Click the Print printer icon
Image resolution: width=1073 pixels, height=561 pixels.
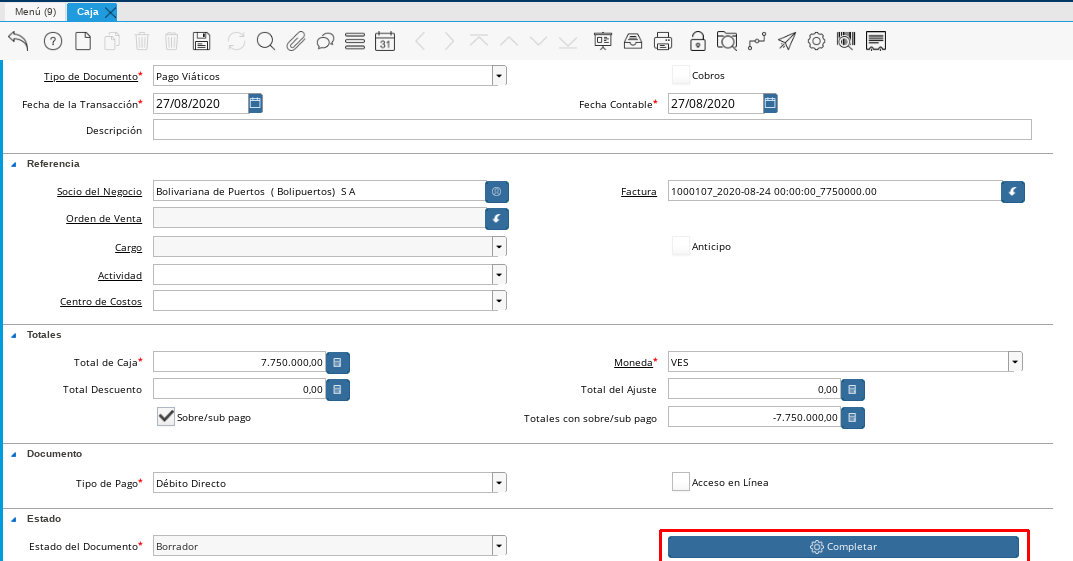click(x=662, y=41)
